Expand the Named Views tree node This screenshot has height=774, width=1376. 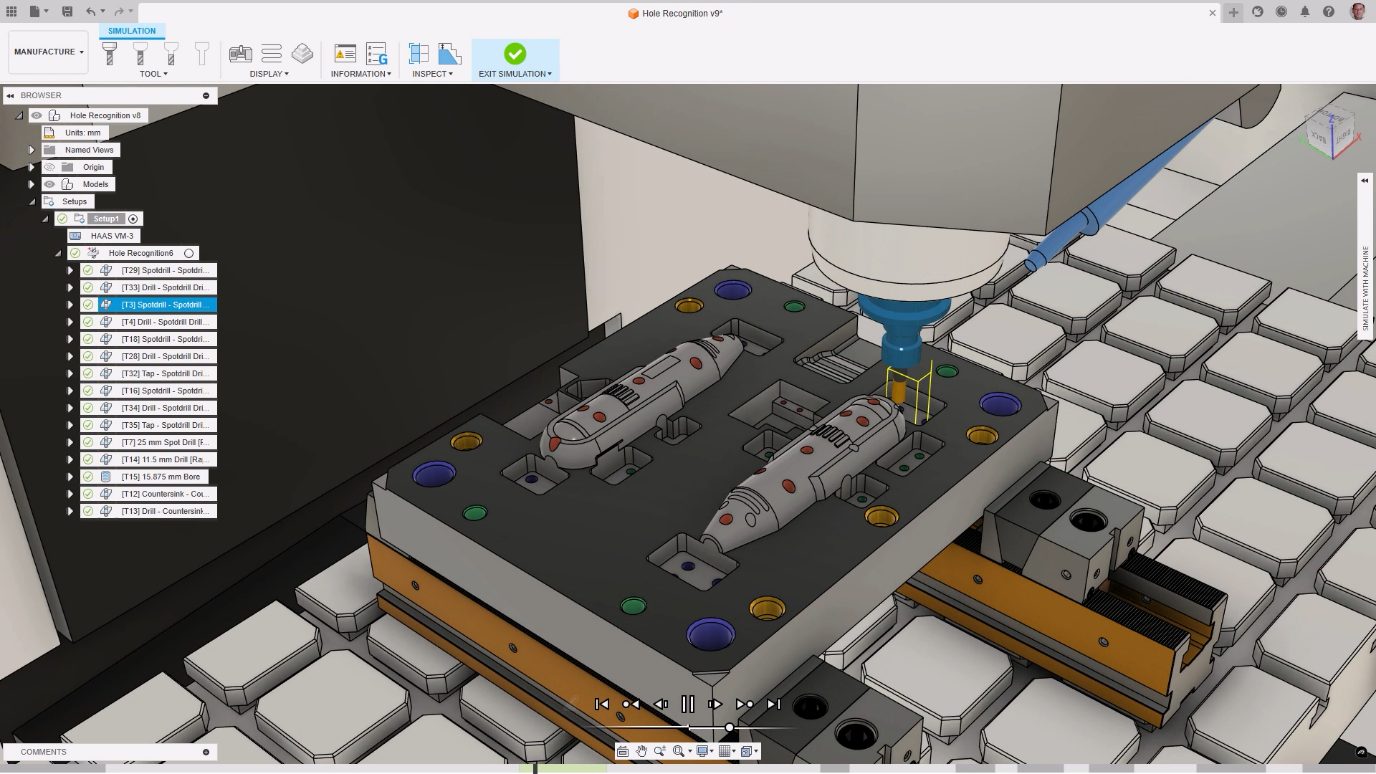(x=30, y=149)
